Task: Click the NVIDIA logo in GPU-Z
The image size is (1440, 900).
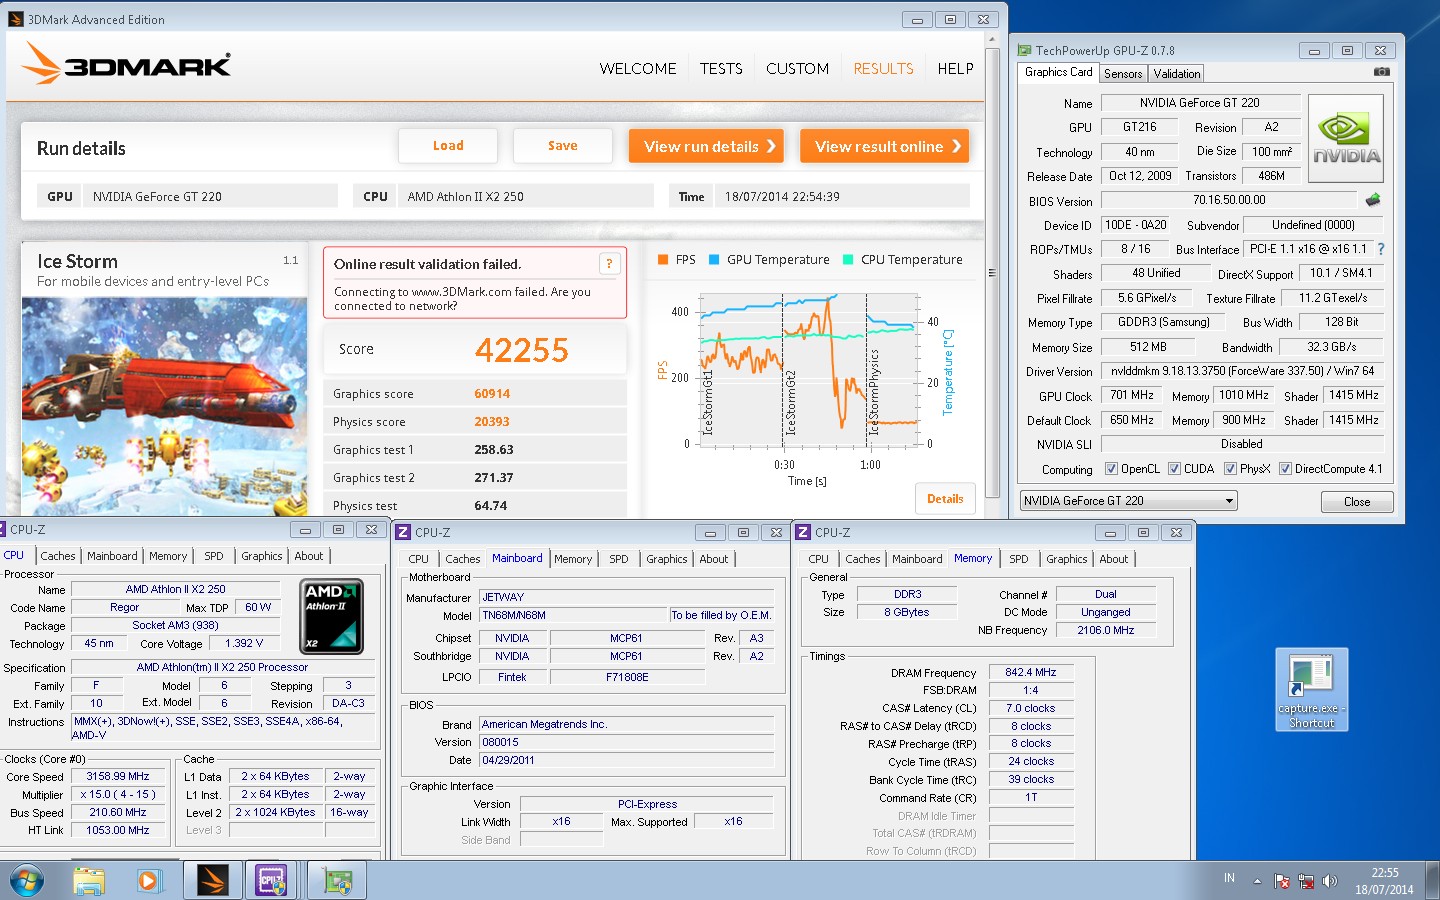Action: 1346,138
